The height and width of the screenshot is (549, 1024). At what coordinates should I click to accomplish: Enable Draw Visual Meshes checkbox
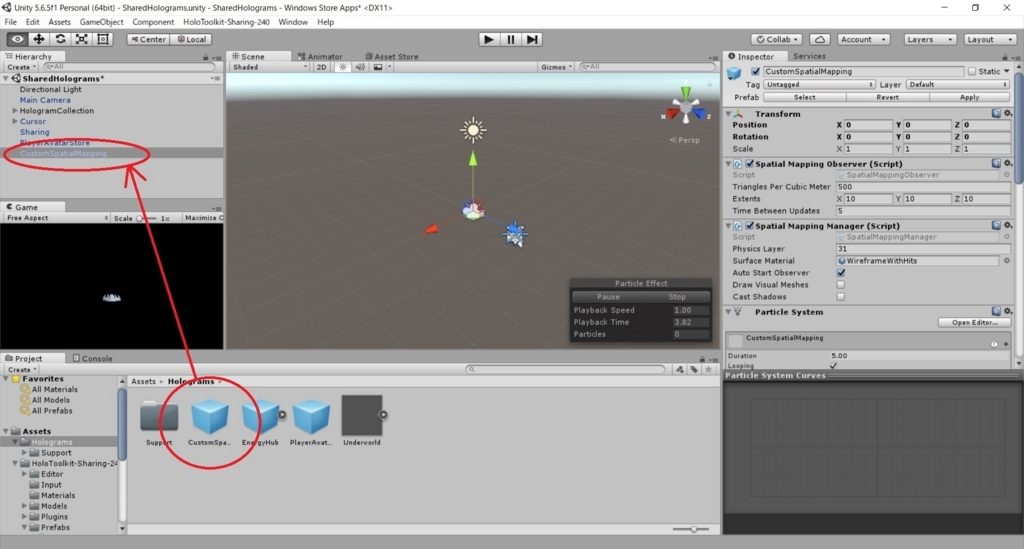[x=841, y=285]
